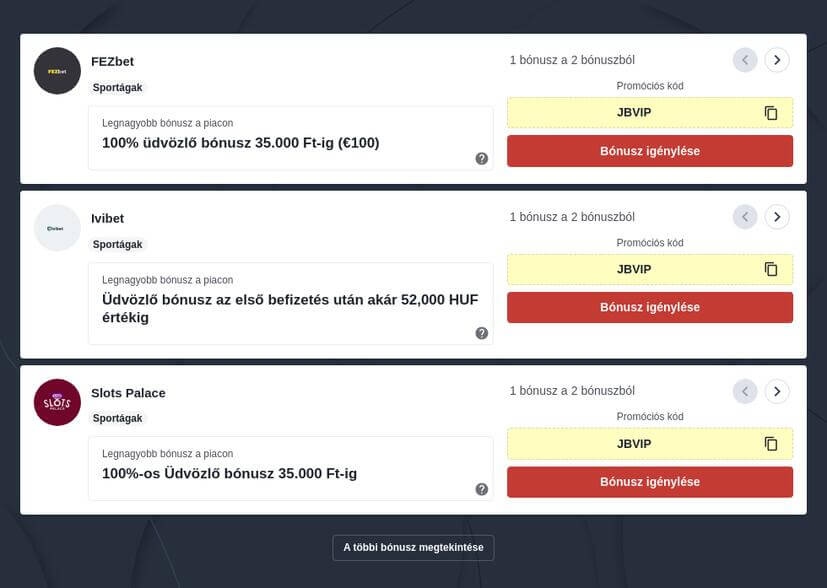Click the Ivibet logo

coord(57,228)
